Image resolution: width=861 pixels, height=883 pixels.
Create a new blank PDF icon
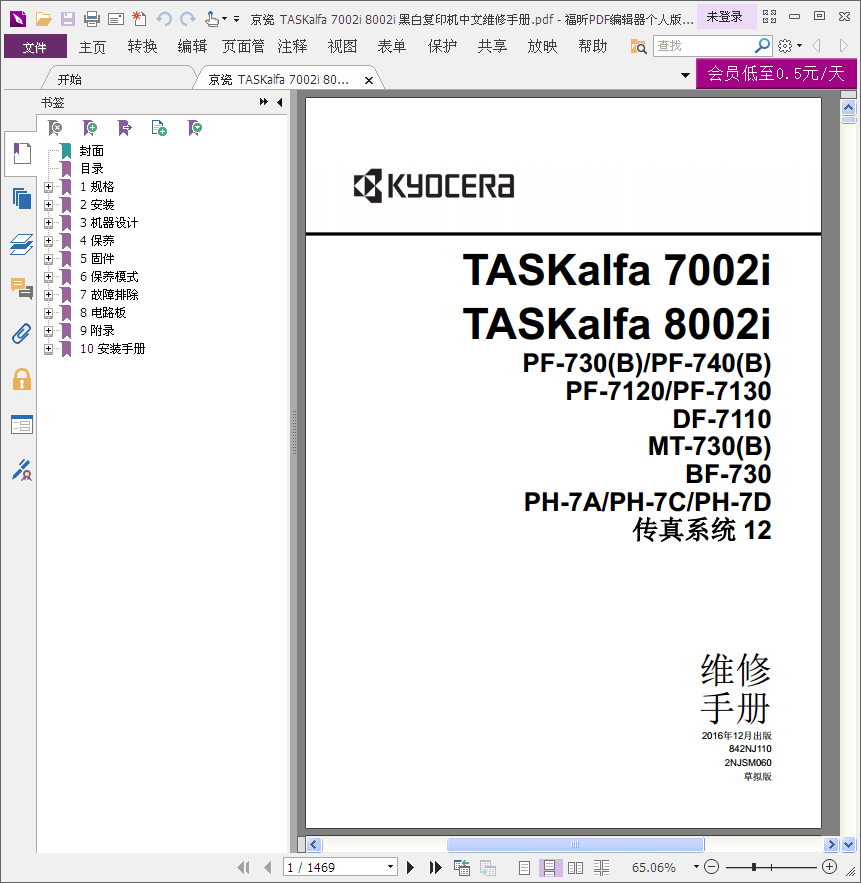tap(139, 19)
